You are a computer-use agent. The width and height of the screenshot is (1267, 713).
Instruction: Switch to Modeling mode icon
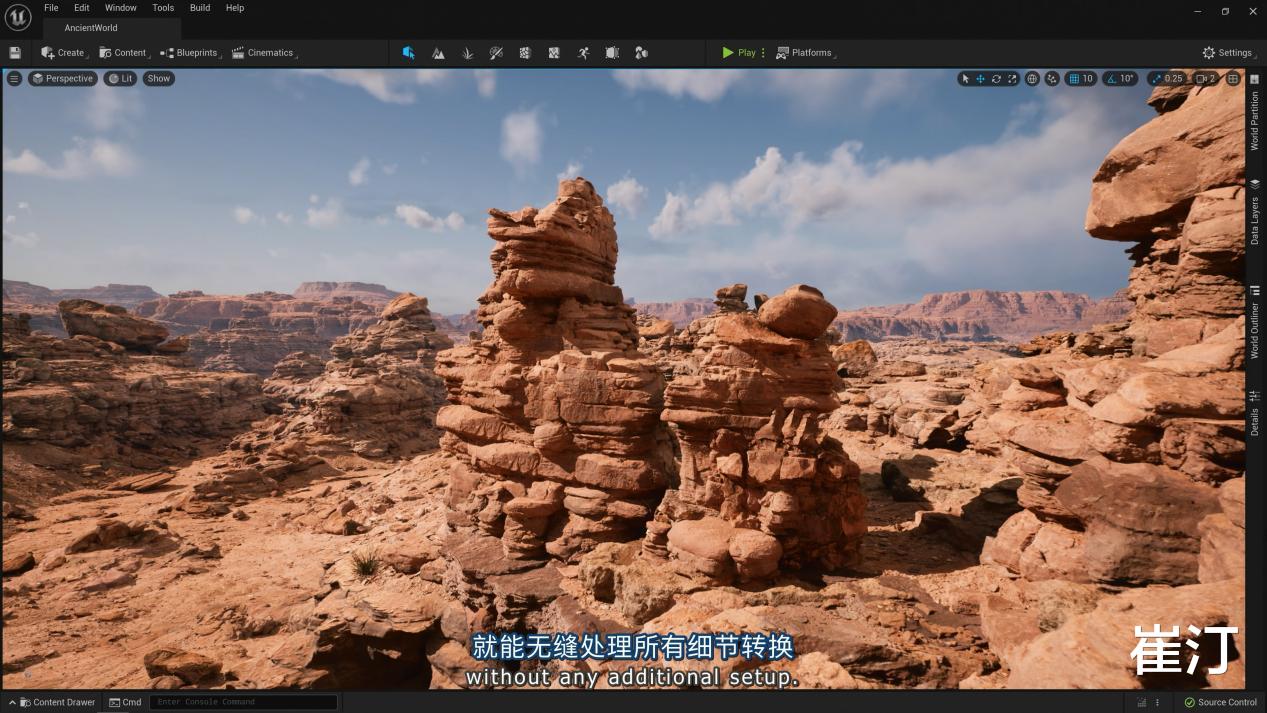(525, 53)
